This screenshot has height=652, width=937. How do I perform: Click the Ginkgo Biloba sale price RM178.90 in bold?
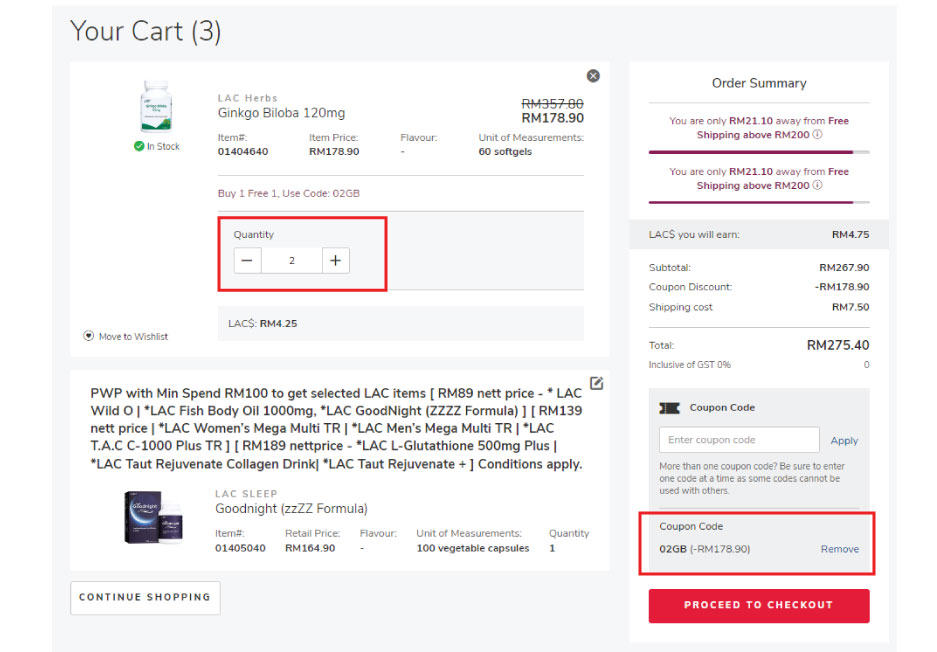(552, 118)
